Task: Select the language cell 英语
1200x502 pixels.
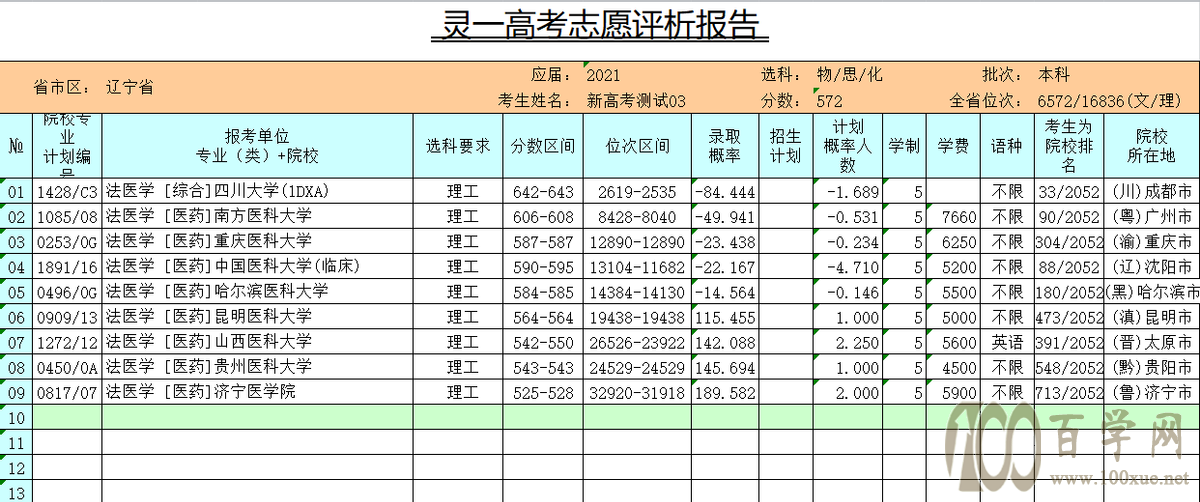Action: click(1007, 341)
